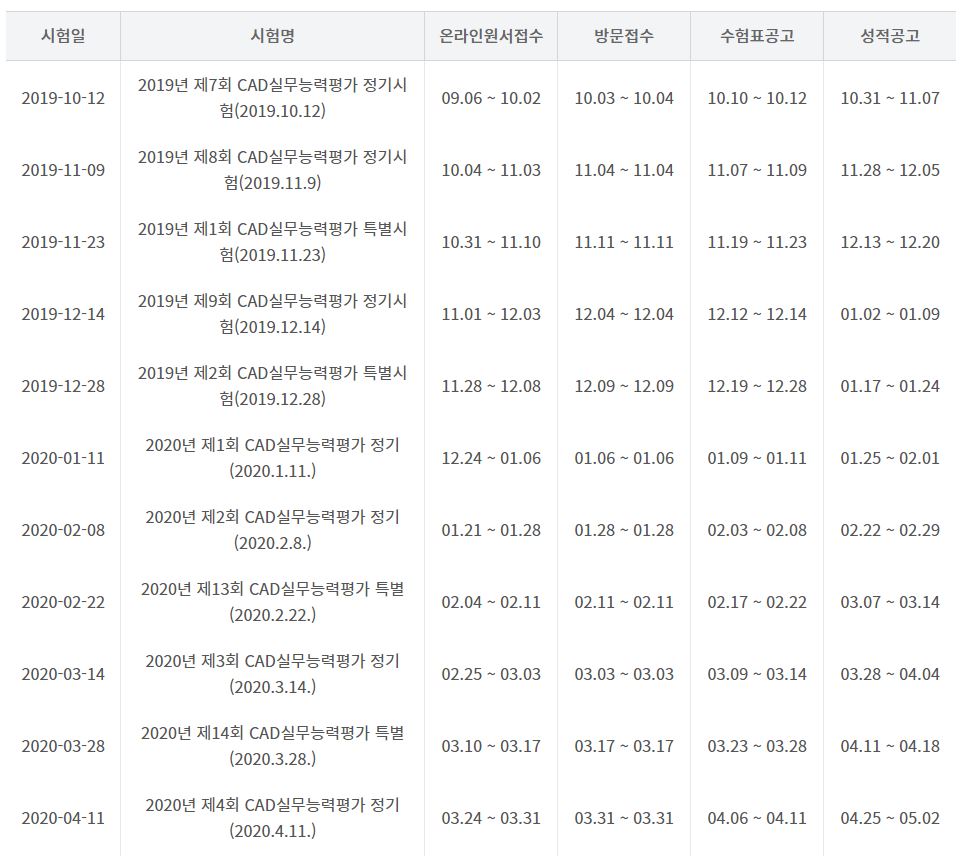Open 2020년 제1회 CAD실무능력평가 정기 entry
The width and height of the screenshot is (969, 856).
click(273, 458)
